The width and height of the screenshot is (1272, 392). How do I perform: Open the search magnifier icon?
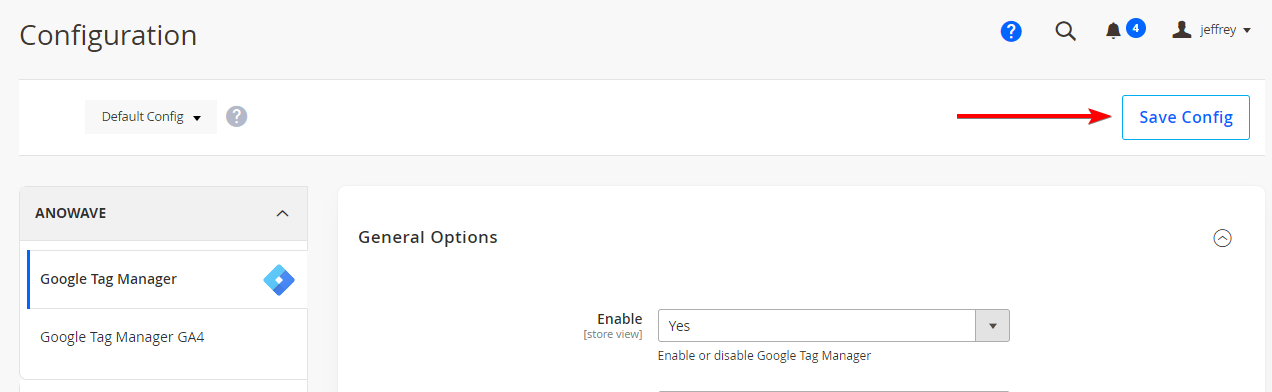[1066, 32]
